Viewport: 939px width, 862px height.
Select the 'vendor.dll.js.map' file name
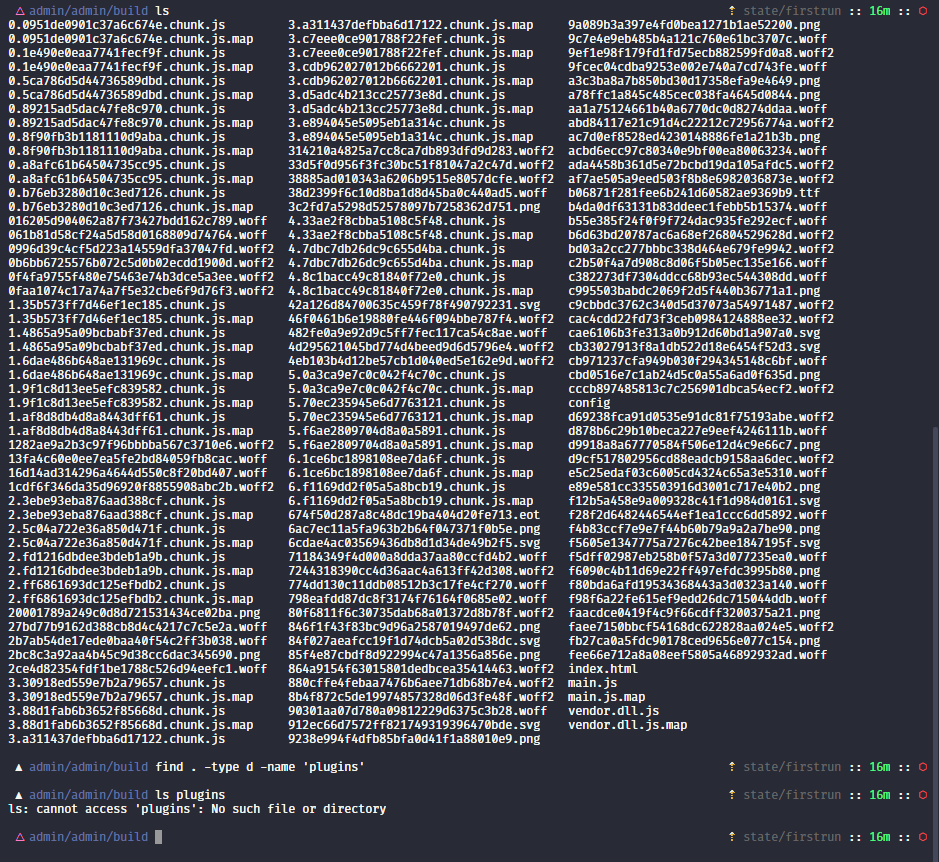tap(627, 725)
